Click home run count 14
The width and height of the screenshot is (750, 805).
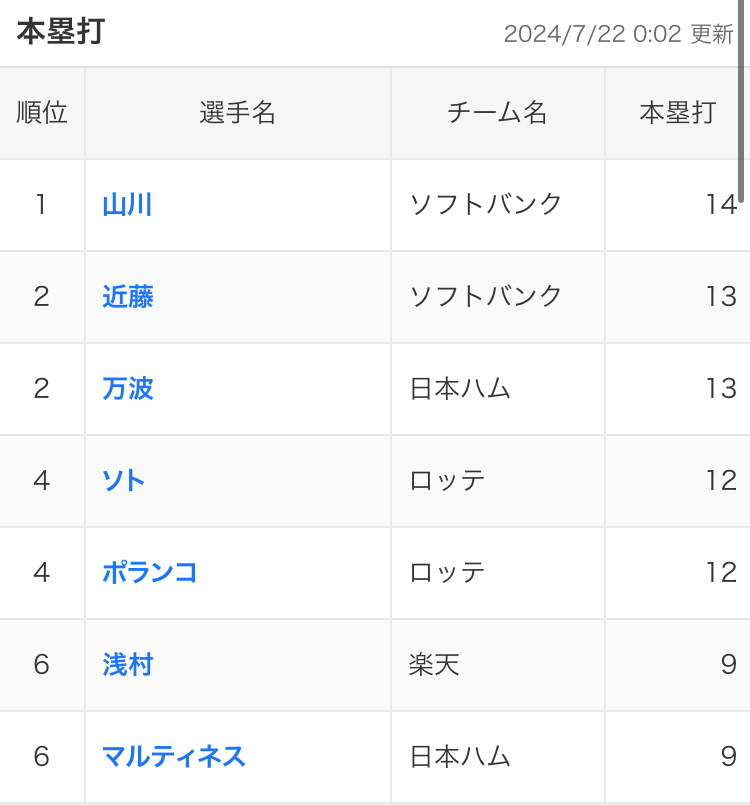click(720, 205)
